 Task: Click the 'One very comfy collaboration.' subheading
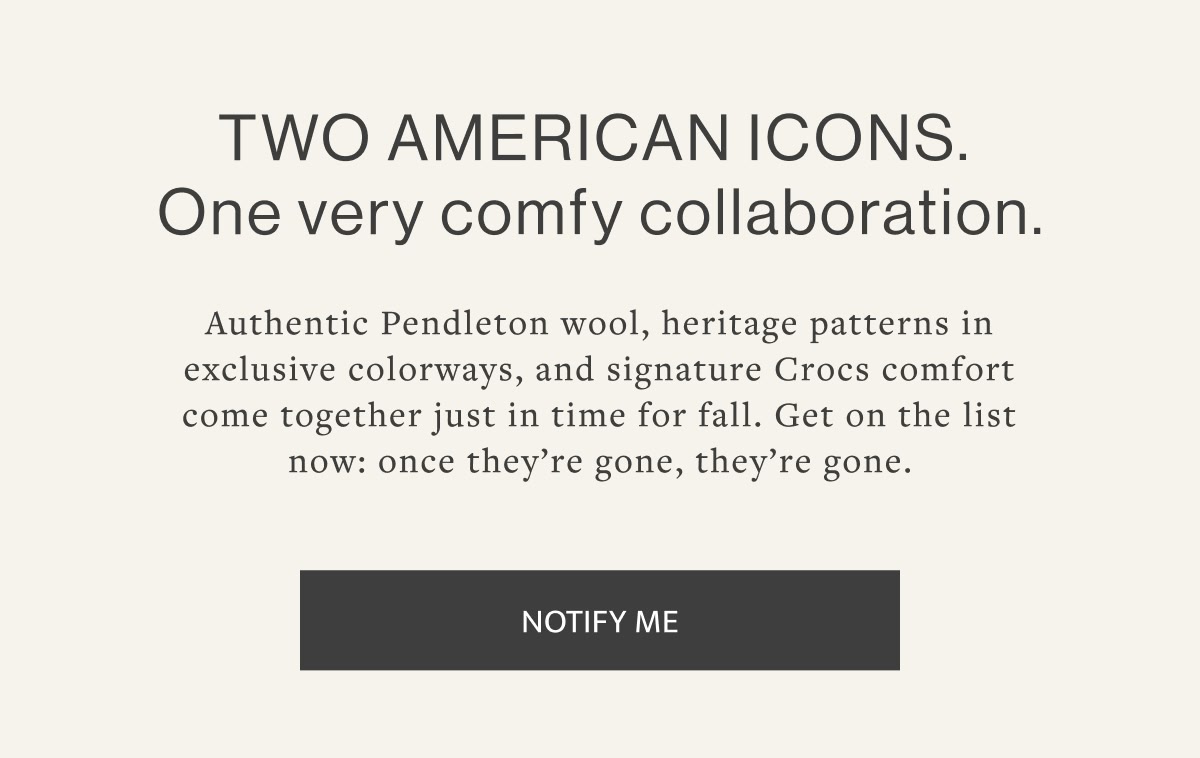click(600, 213)
